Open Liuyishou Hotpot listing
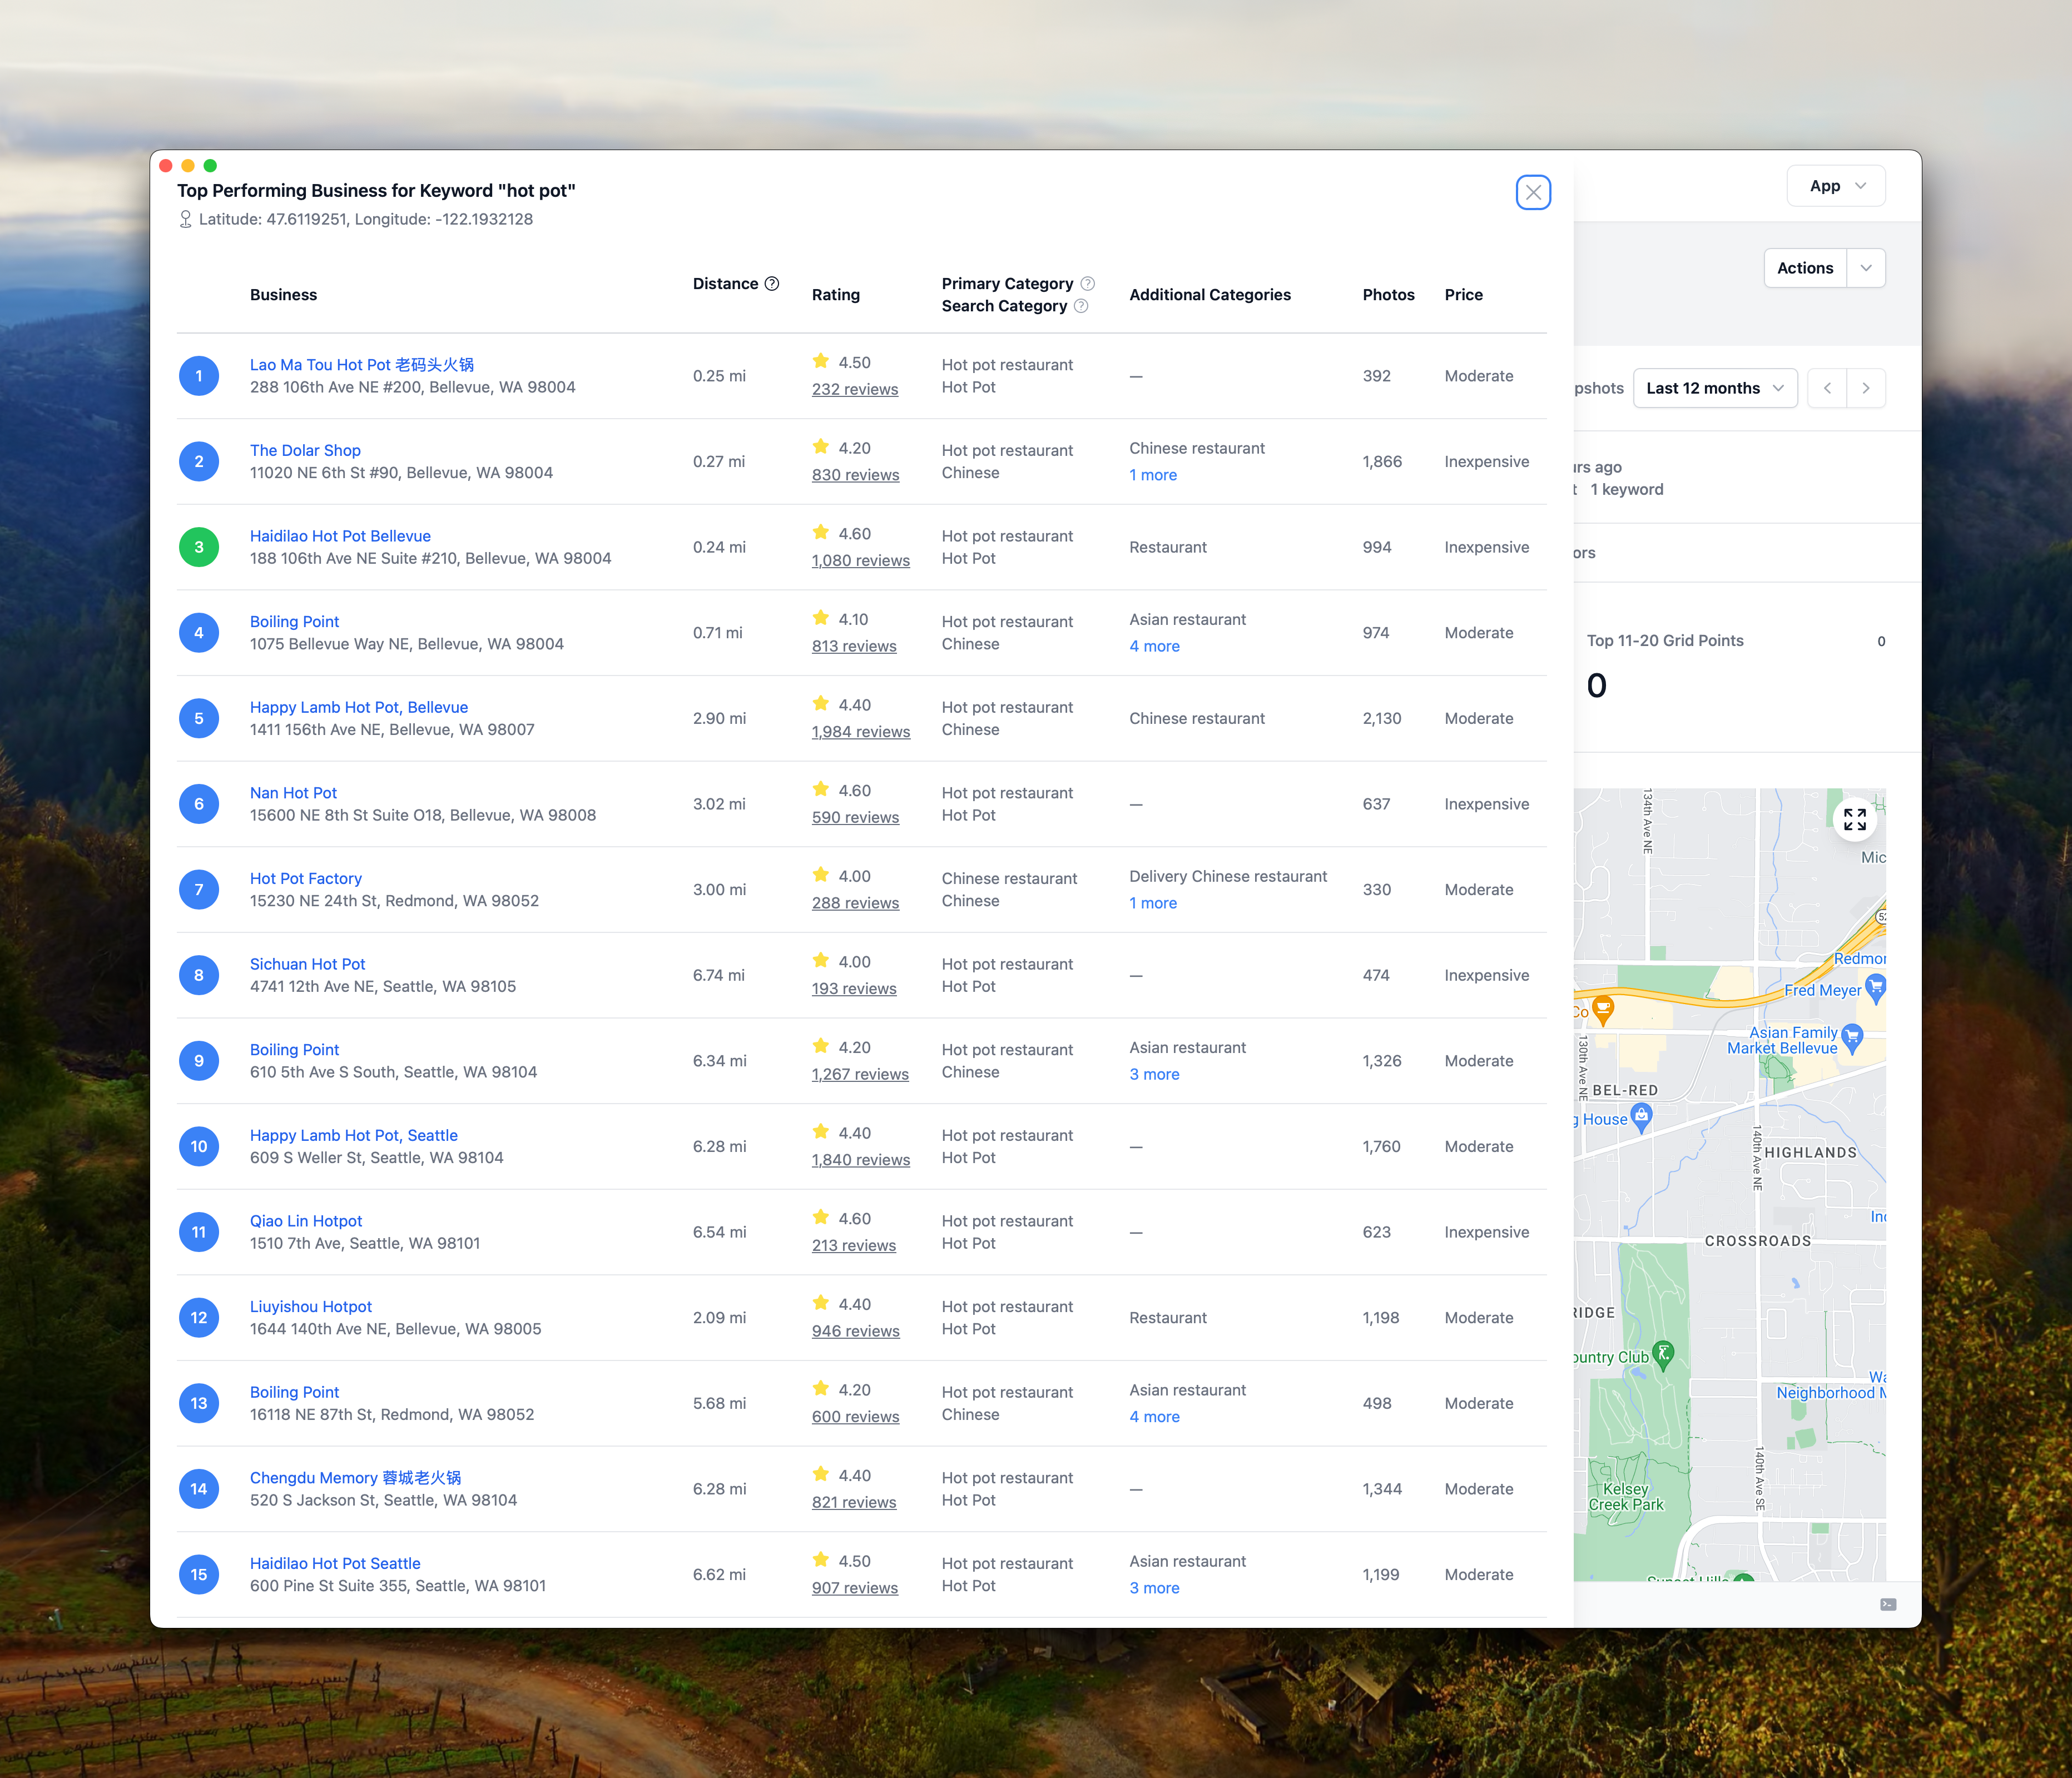Viewport: 2072px width, 1778px height. point(311,1306)
